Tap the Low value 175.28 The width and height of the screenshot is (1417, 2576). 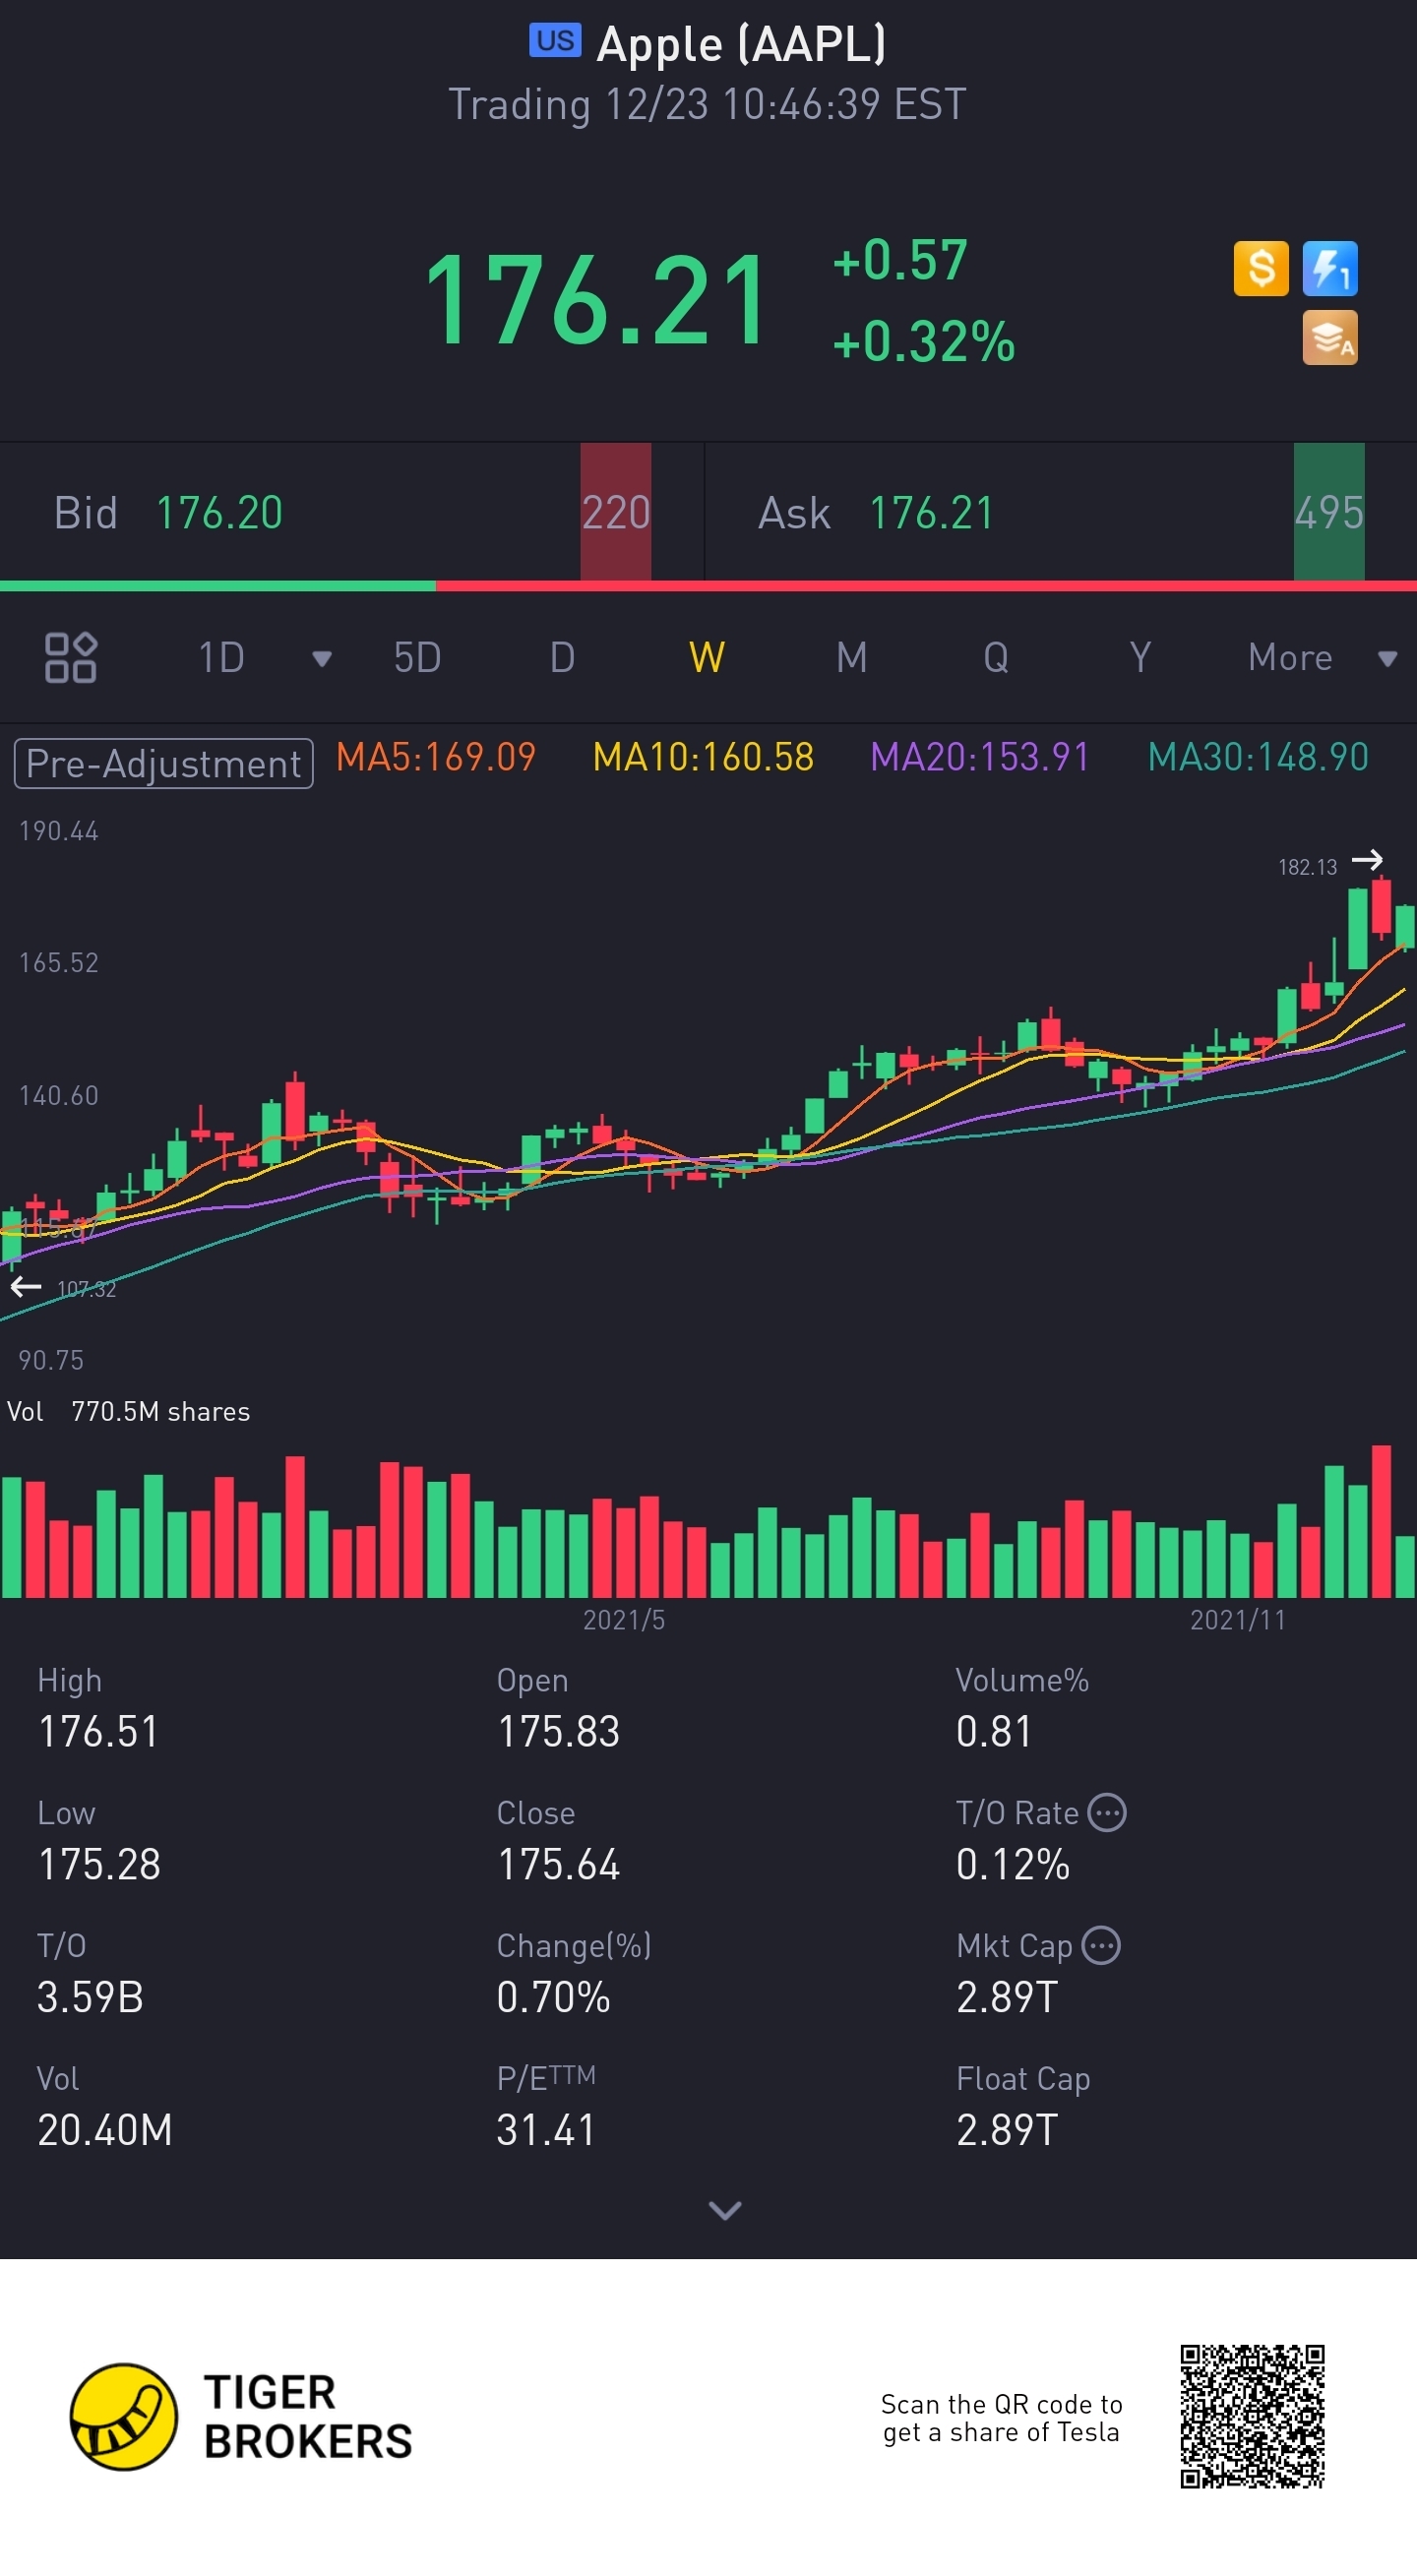99,1864
